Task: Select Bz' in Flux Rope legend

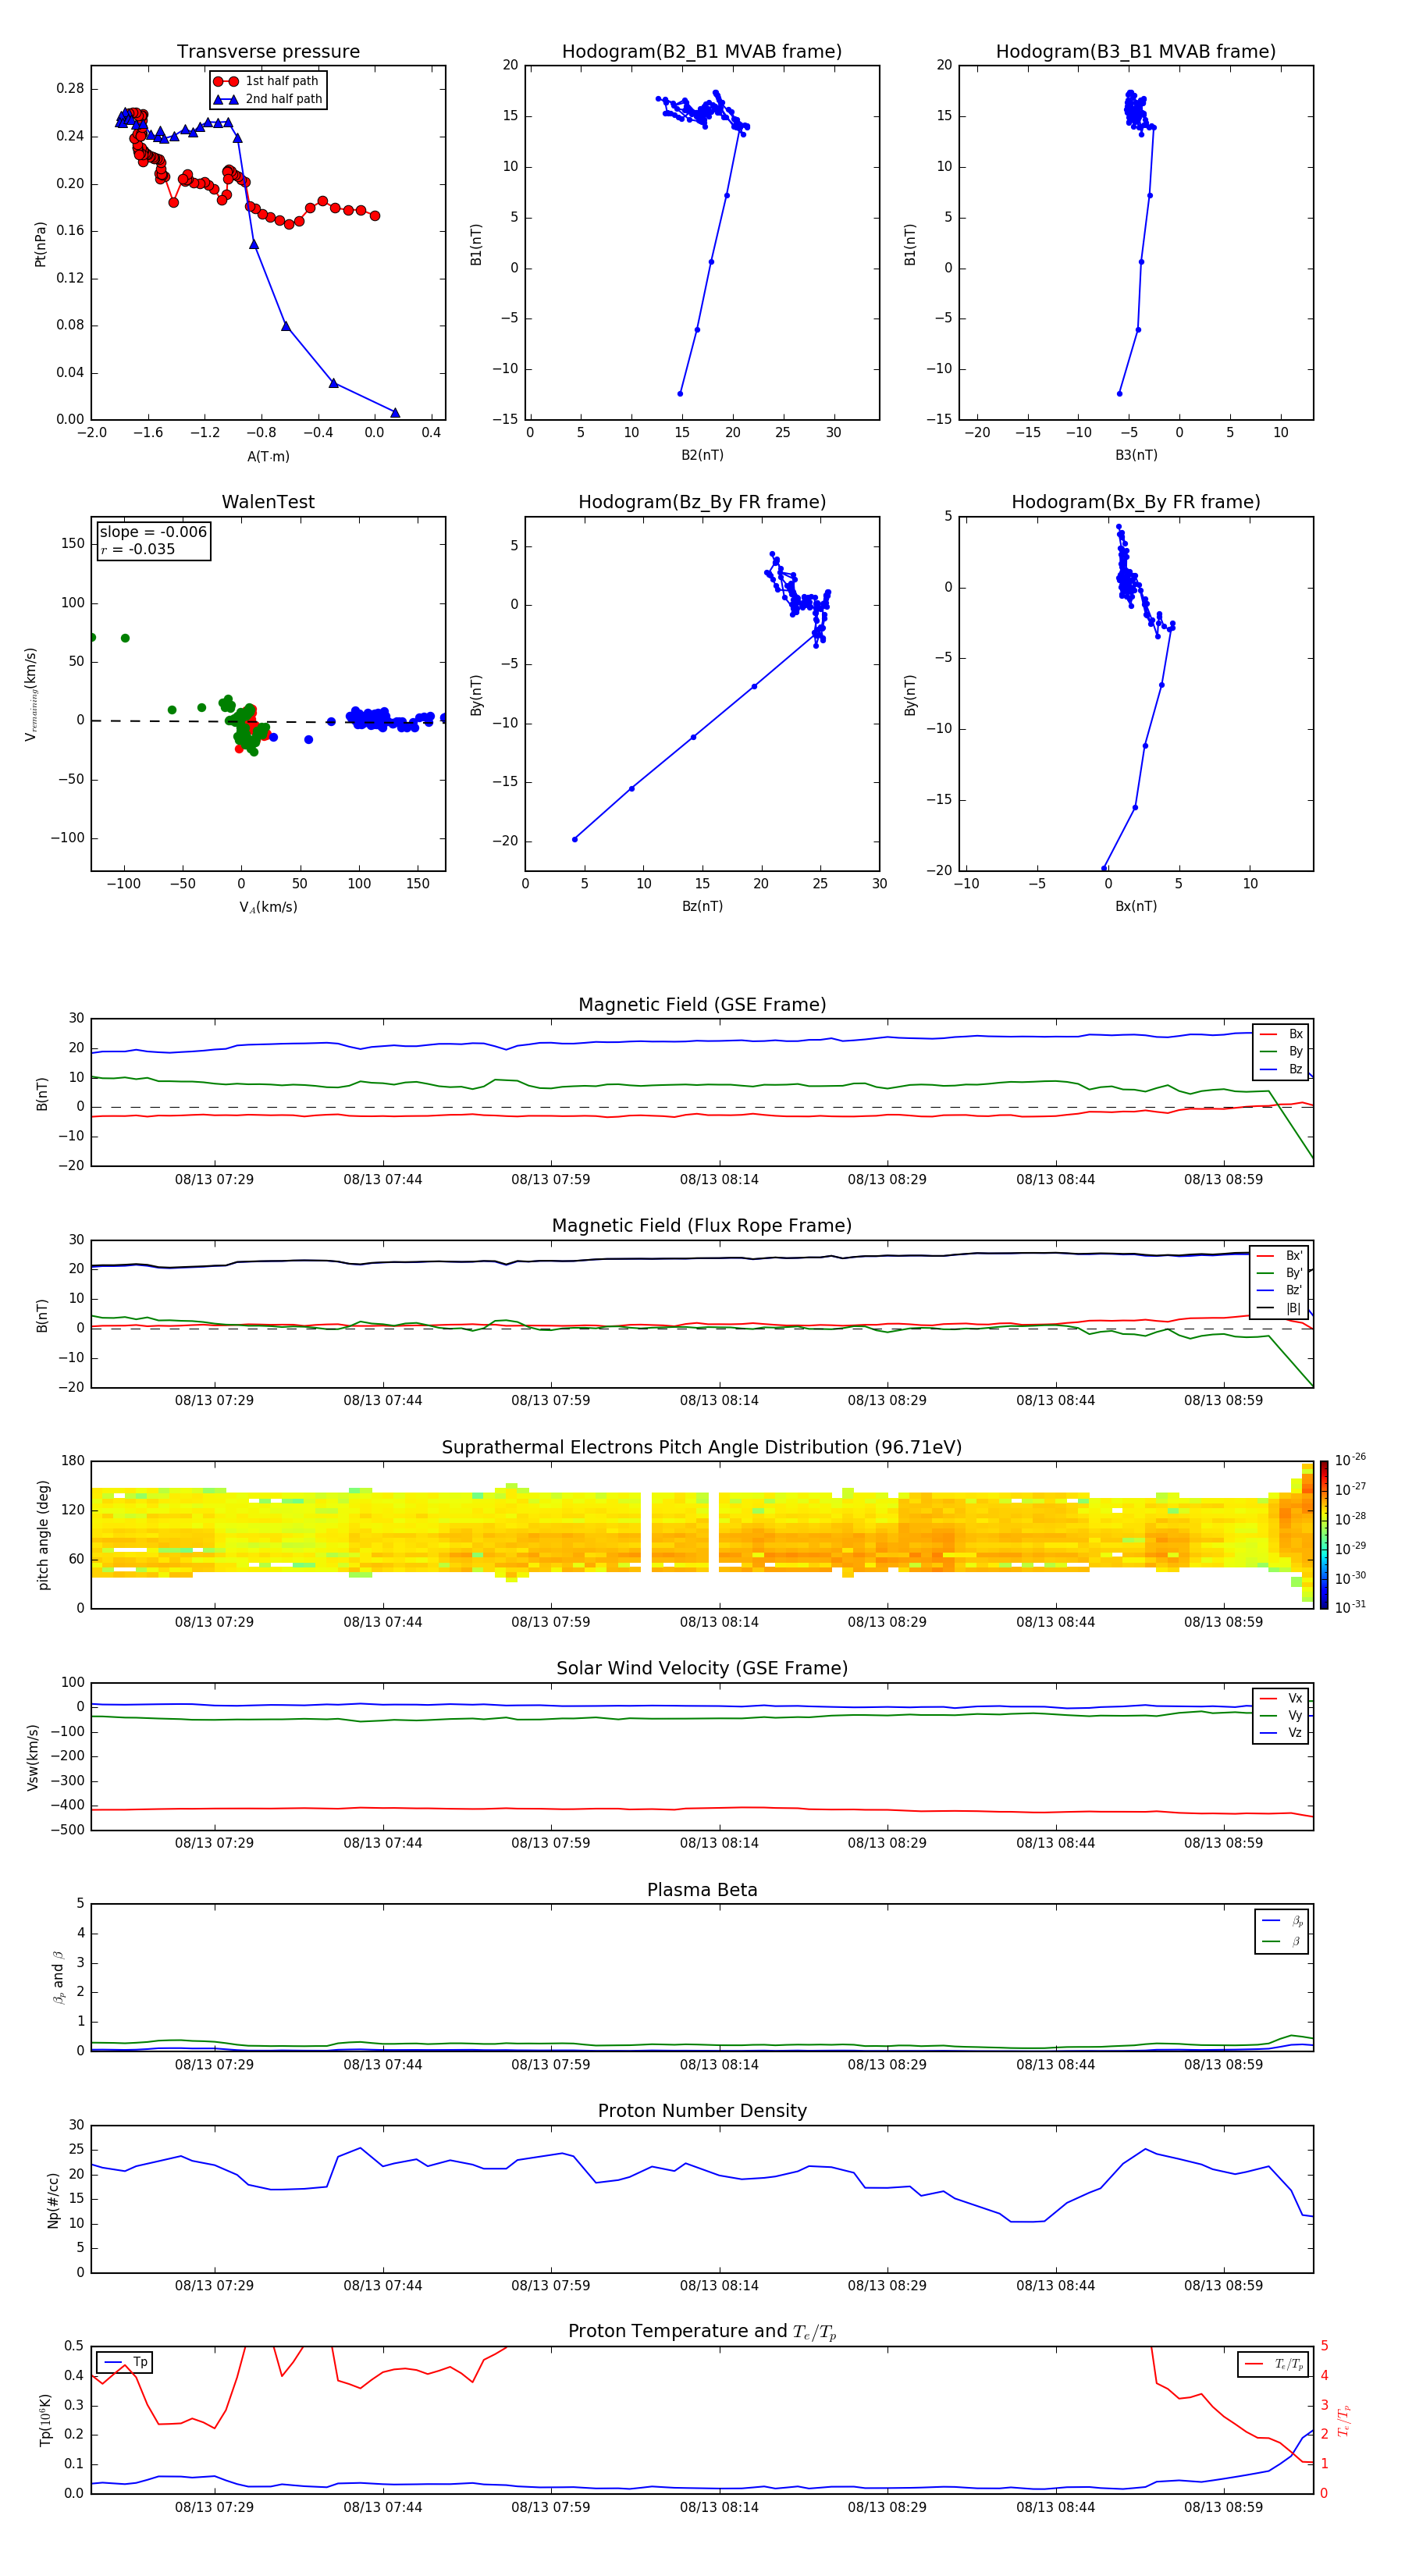Action: [1280, 1290]
